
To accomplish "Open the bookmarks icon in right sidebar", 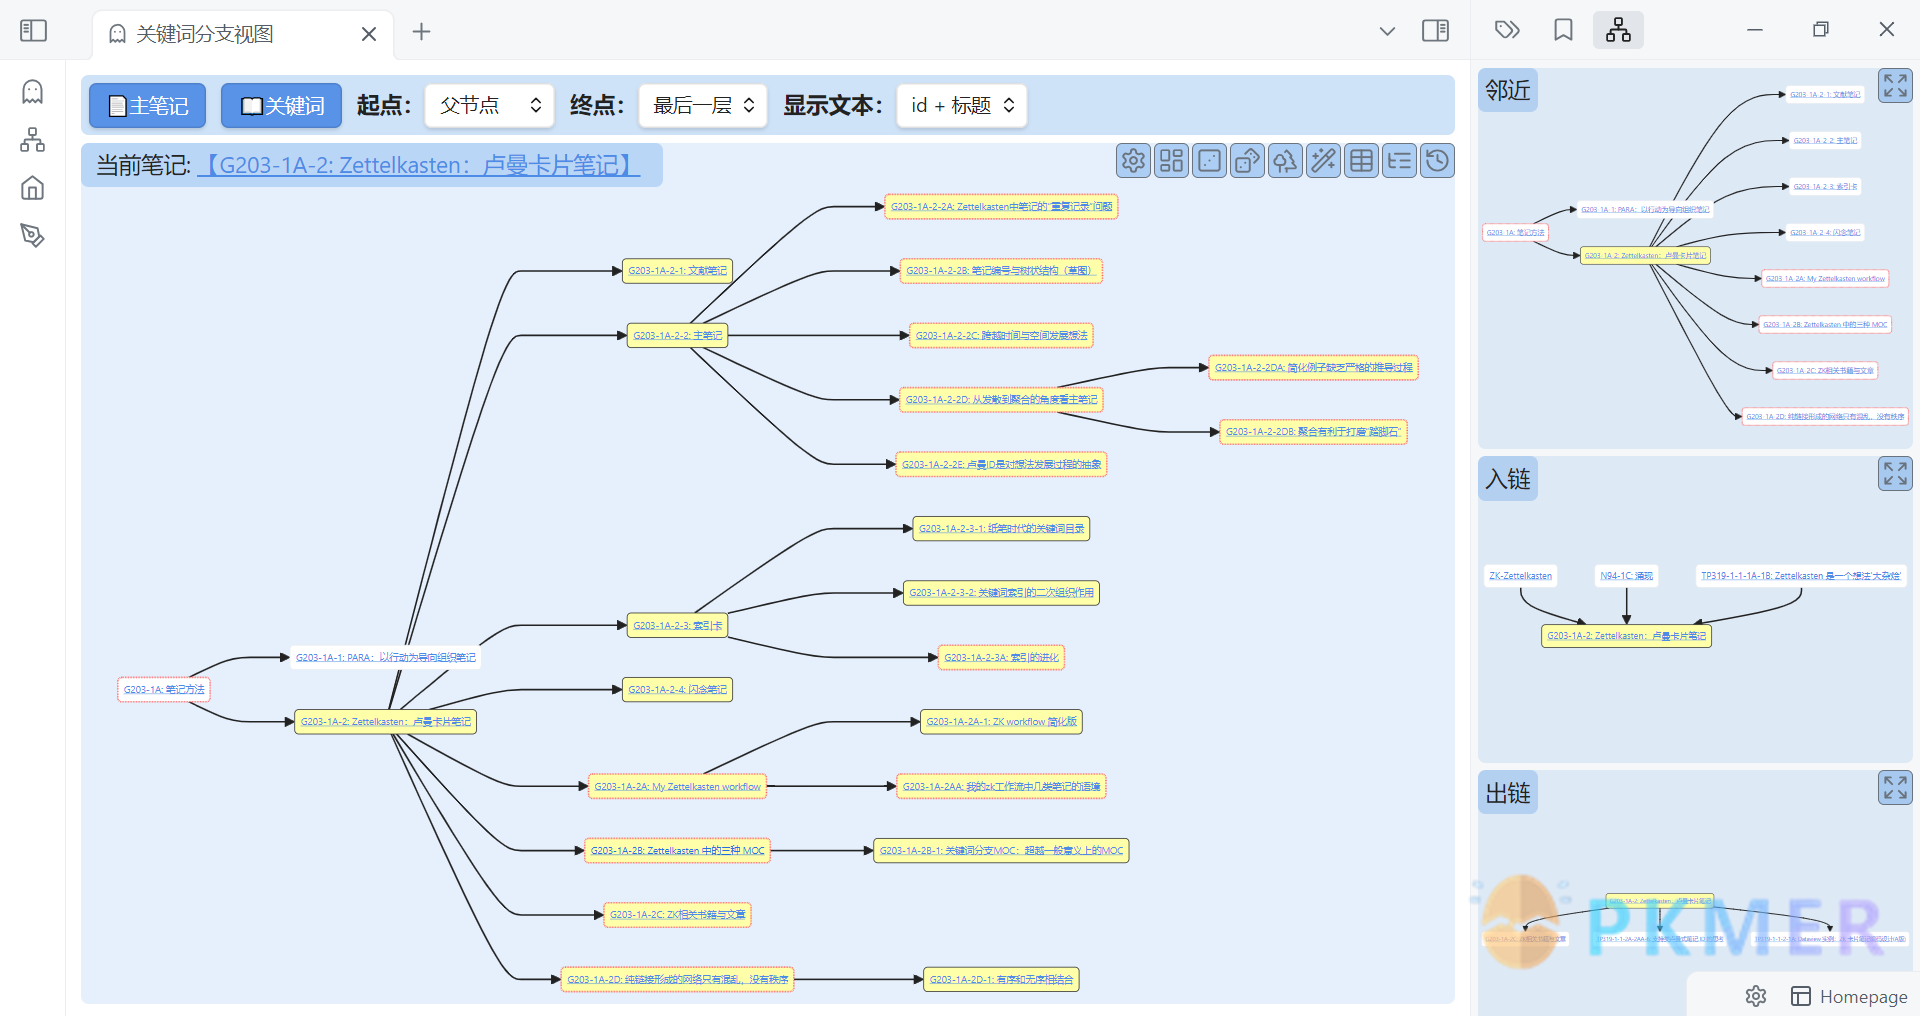I will pos(1563,30).
